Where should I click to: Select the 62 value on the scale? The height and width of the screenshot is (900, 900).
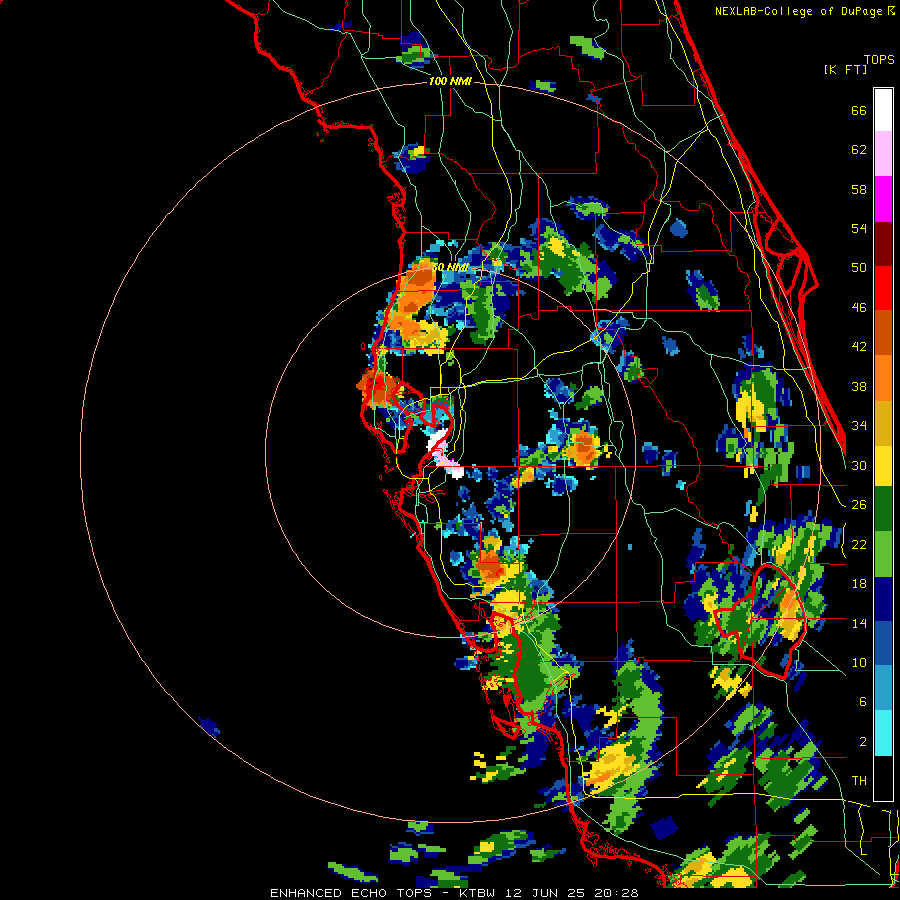coord(859,150)
